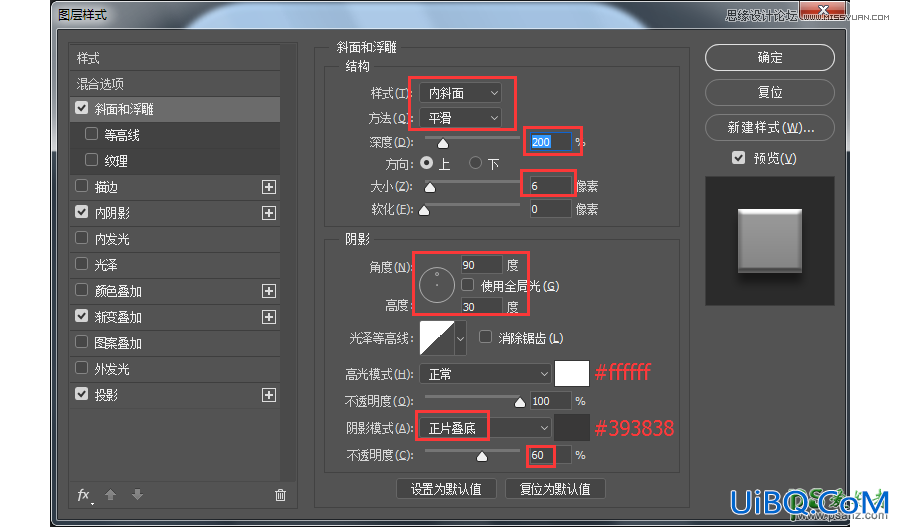Select the 投影 effect row label
Screen dimensions: 900x527
click(x=106, y=395)
